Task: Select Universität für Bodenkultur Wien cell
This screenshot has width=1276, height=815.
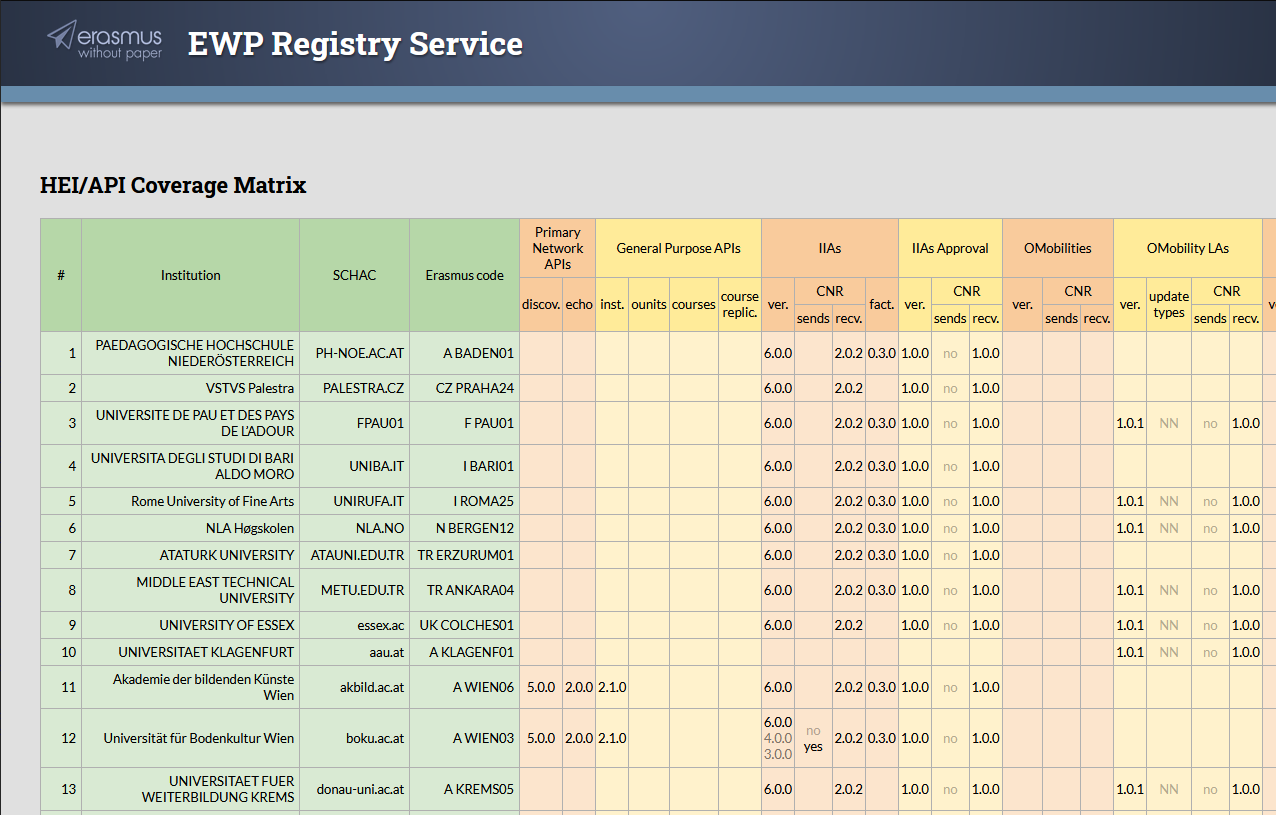Action: pyautogui.click(x=190, y=738)
